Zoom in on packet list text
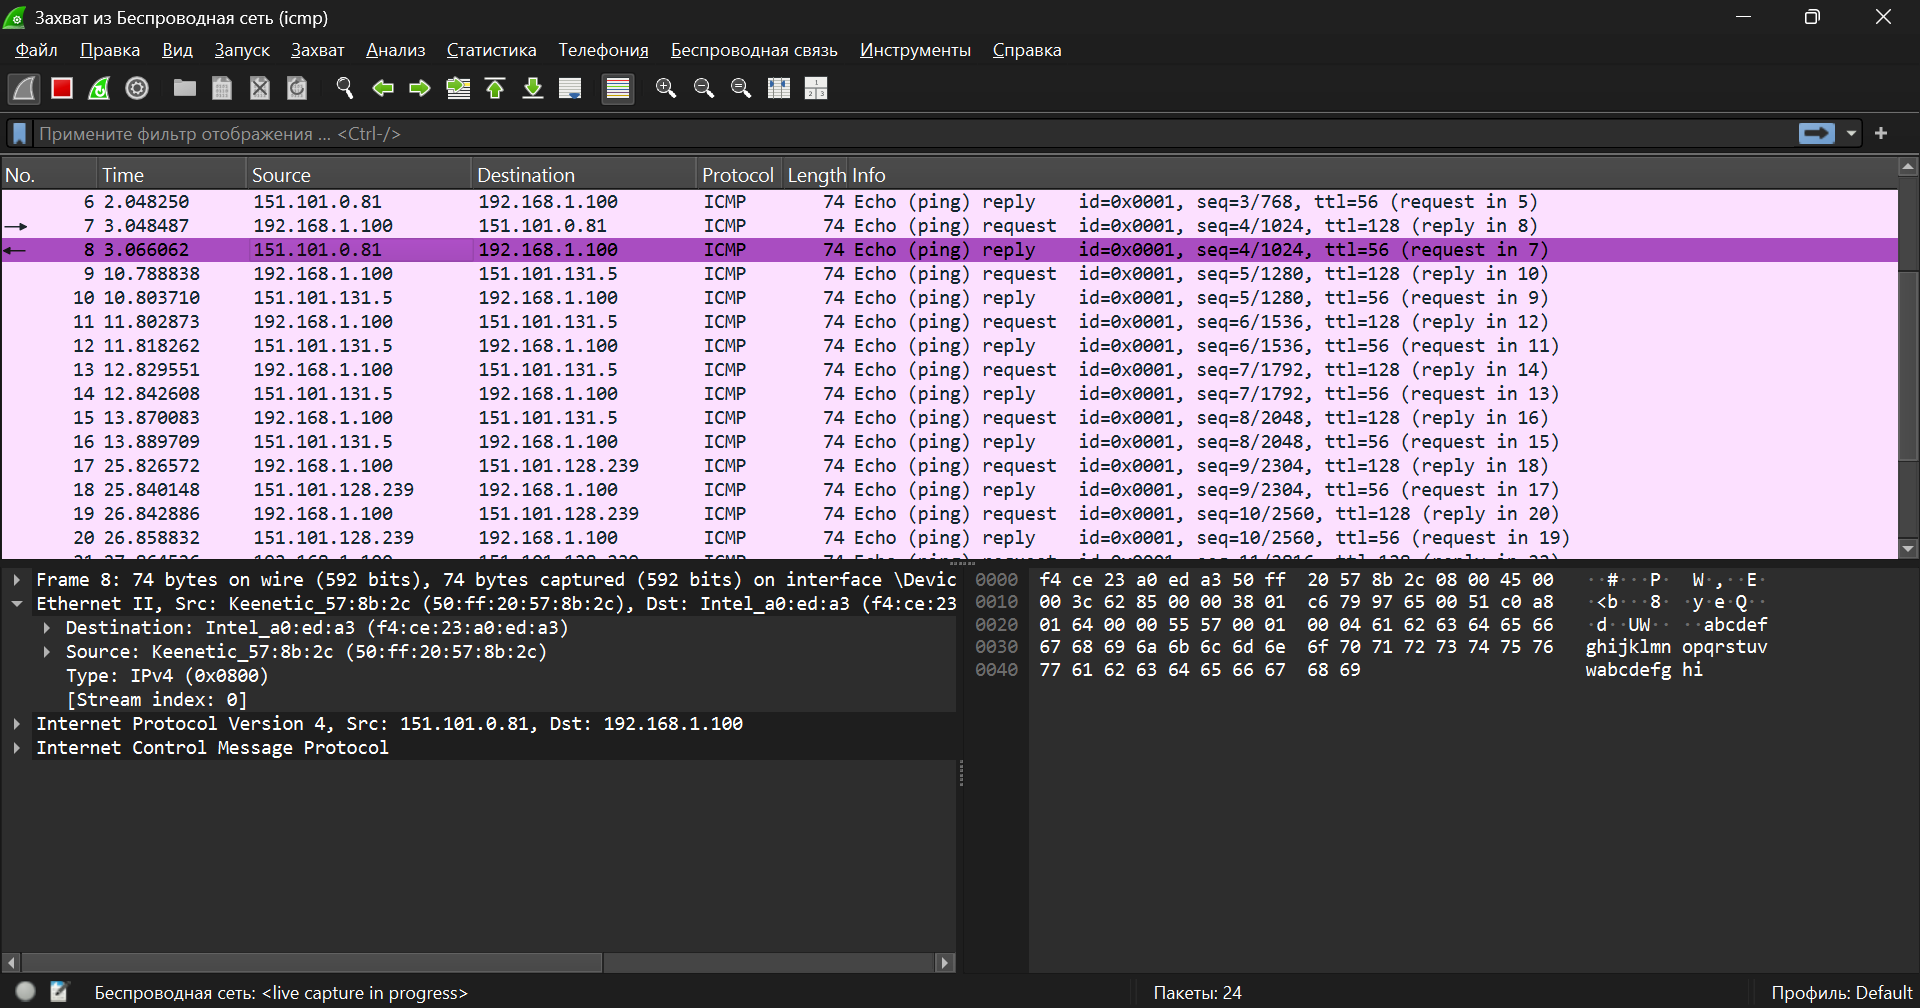 click(666, 89)
